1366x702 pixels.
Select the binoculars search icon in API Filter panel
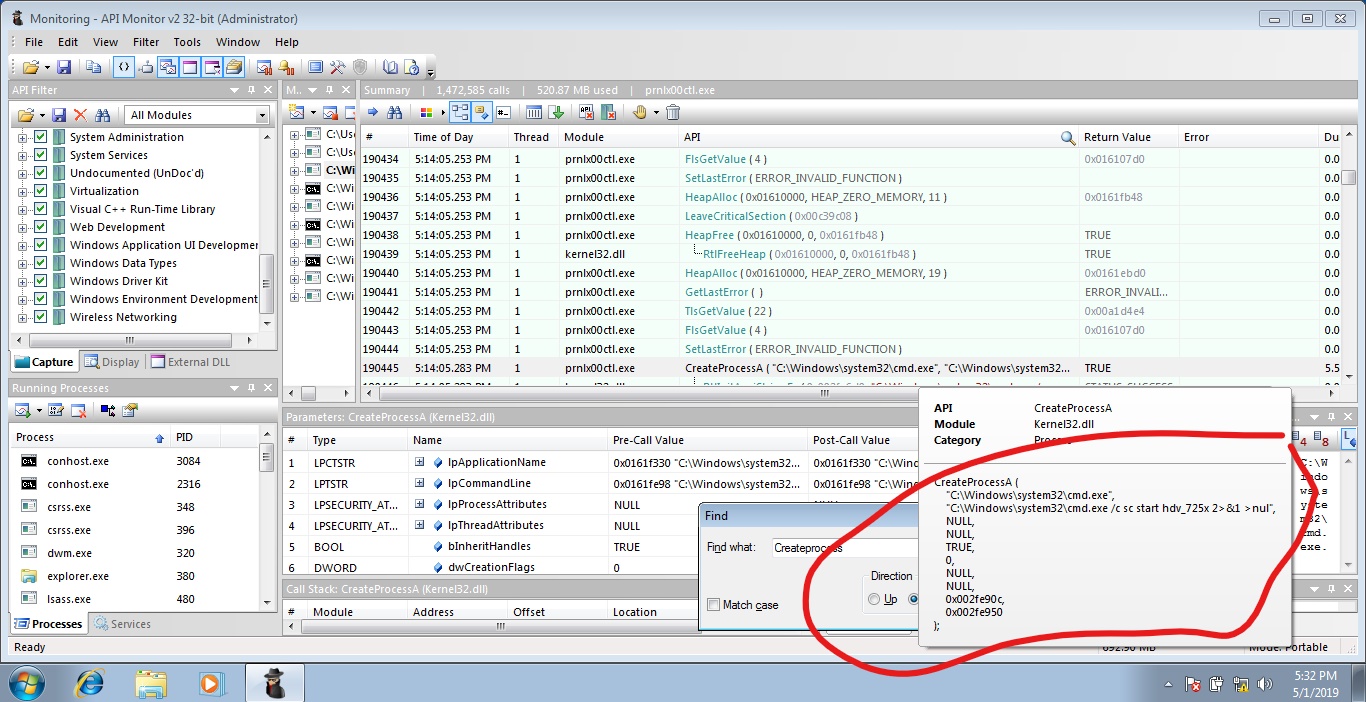104,112
